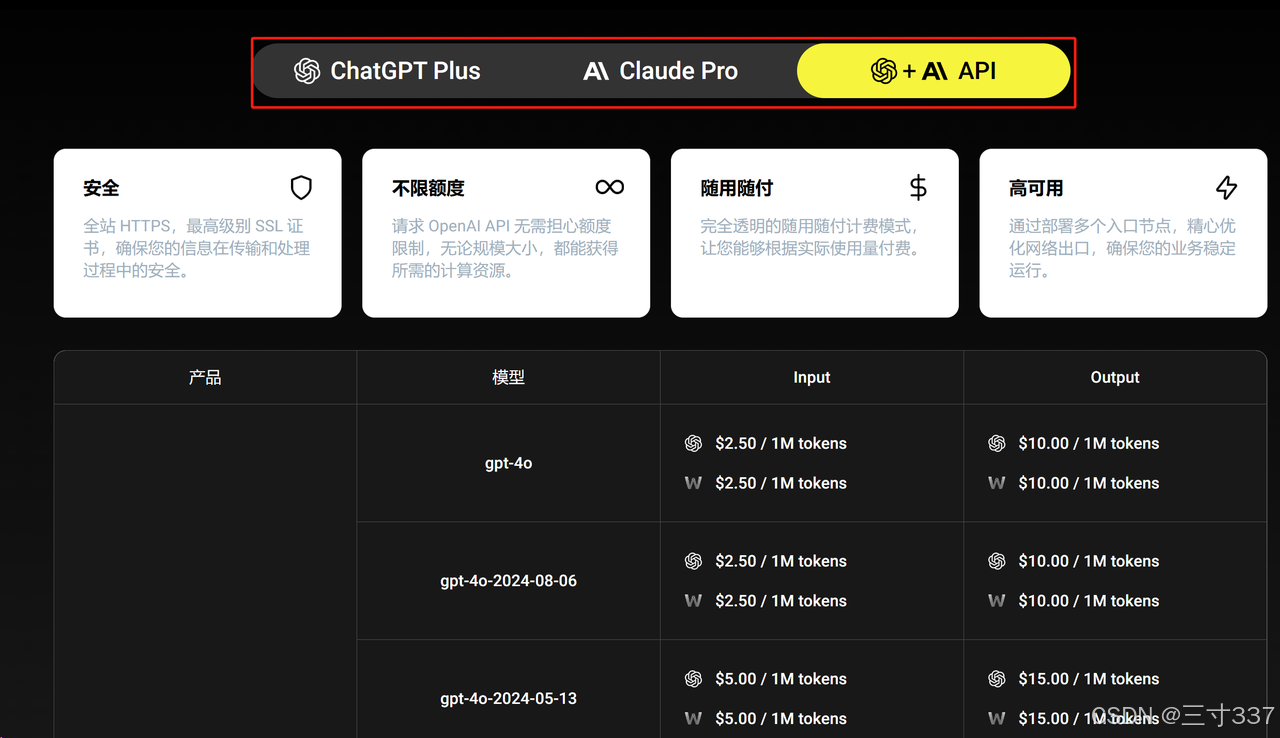Click OpenAI icon in gpt-4o-2024-05-13 Input cell
Screen dimensions: 1280x738
[x=693, y=679]
